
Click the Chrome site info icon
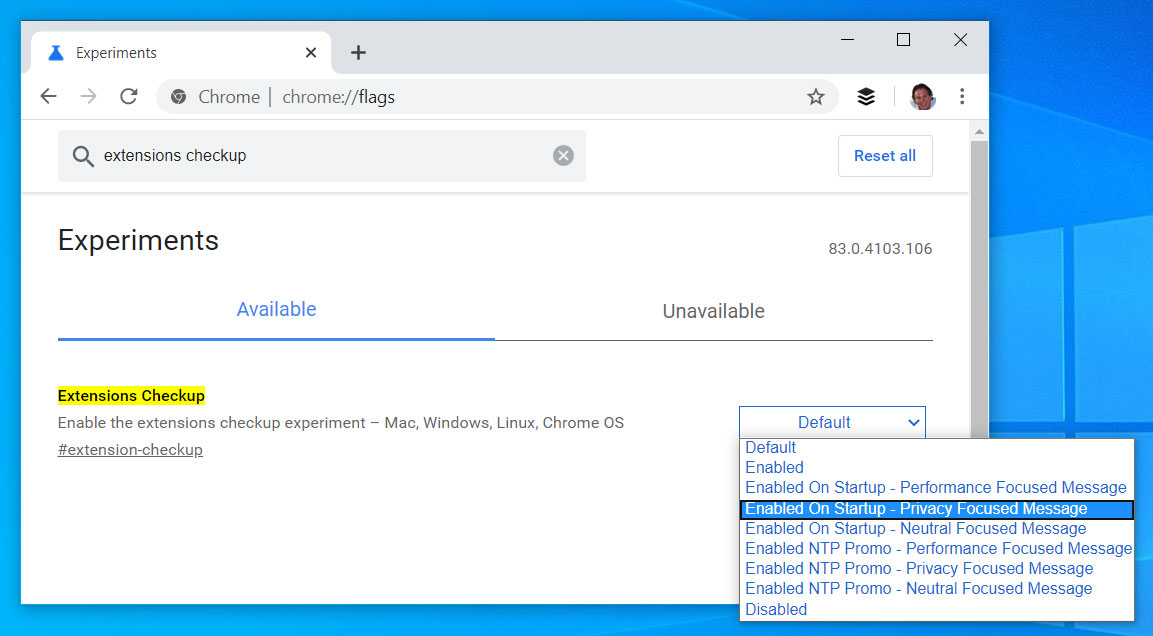tap(178, 97)
